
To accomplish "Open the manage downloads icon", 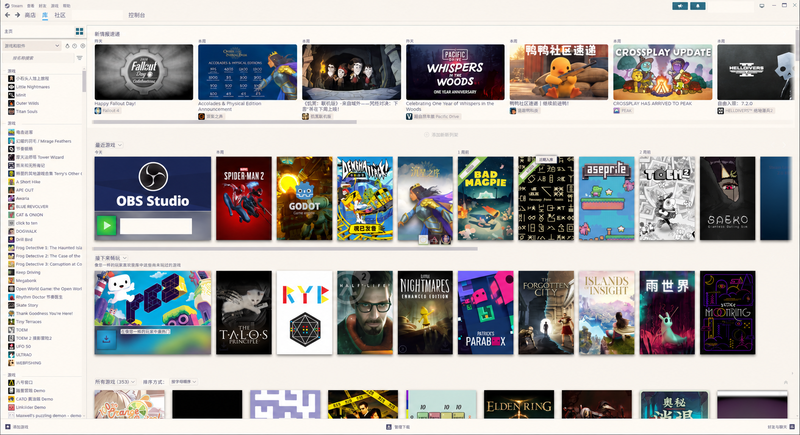I will [389, 427].
